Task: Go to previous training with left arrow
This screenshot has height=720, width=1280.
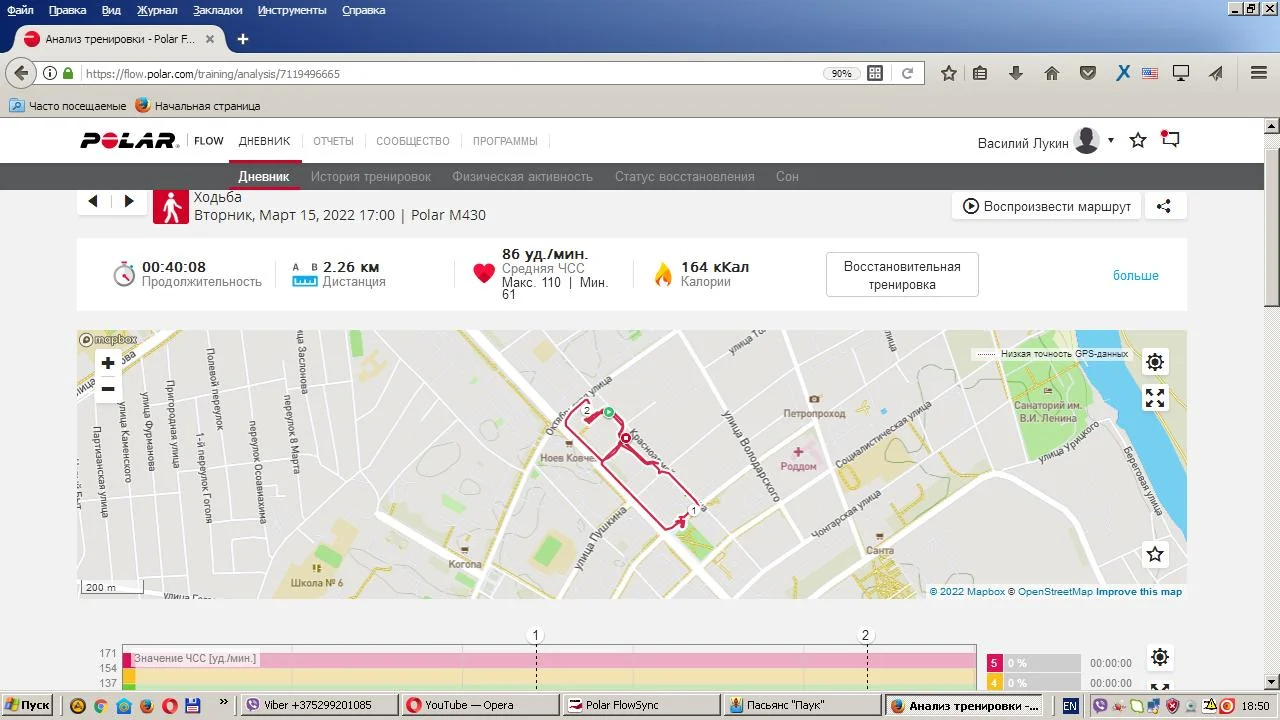Action: (93, 201)
